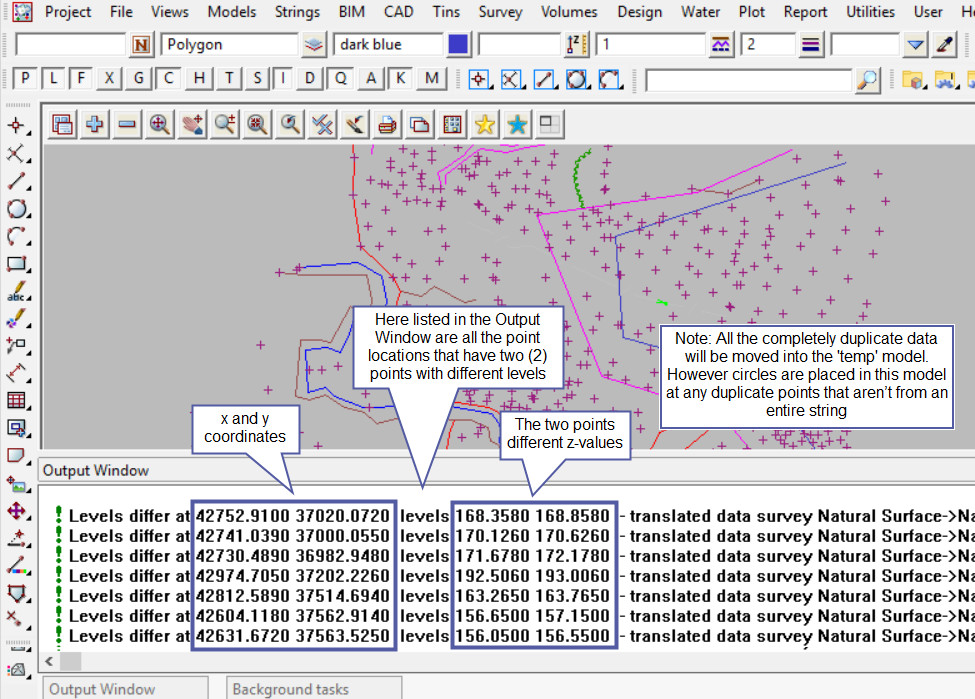The height and width of the screenshot is (699, 975).
Task: Select the circle tool in left toolbar
Action: pos(16,209)
